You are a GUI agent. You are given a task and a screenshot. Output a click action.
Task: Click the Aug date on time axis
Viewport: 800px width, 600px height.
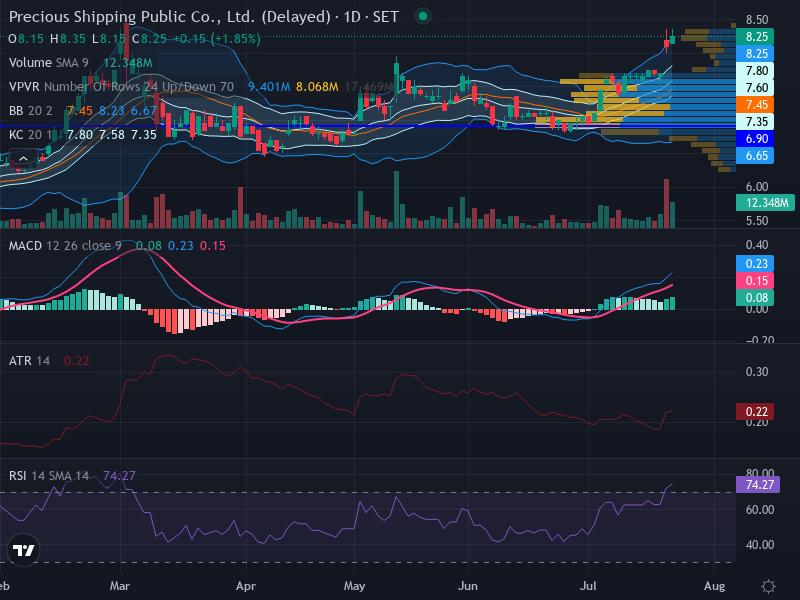[x=714, y=586]
